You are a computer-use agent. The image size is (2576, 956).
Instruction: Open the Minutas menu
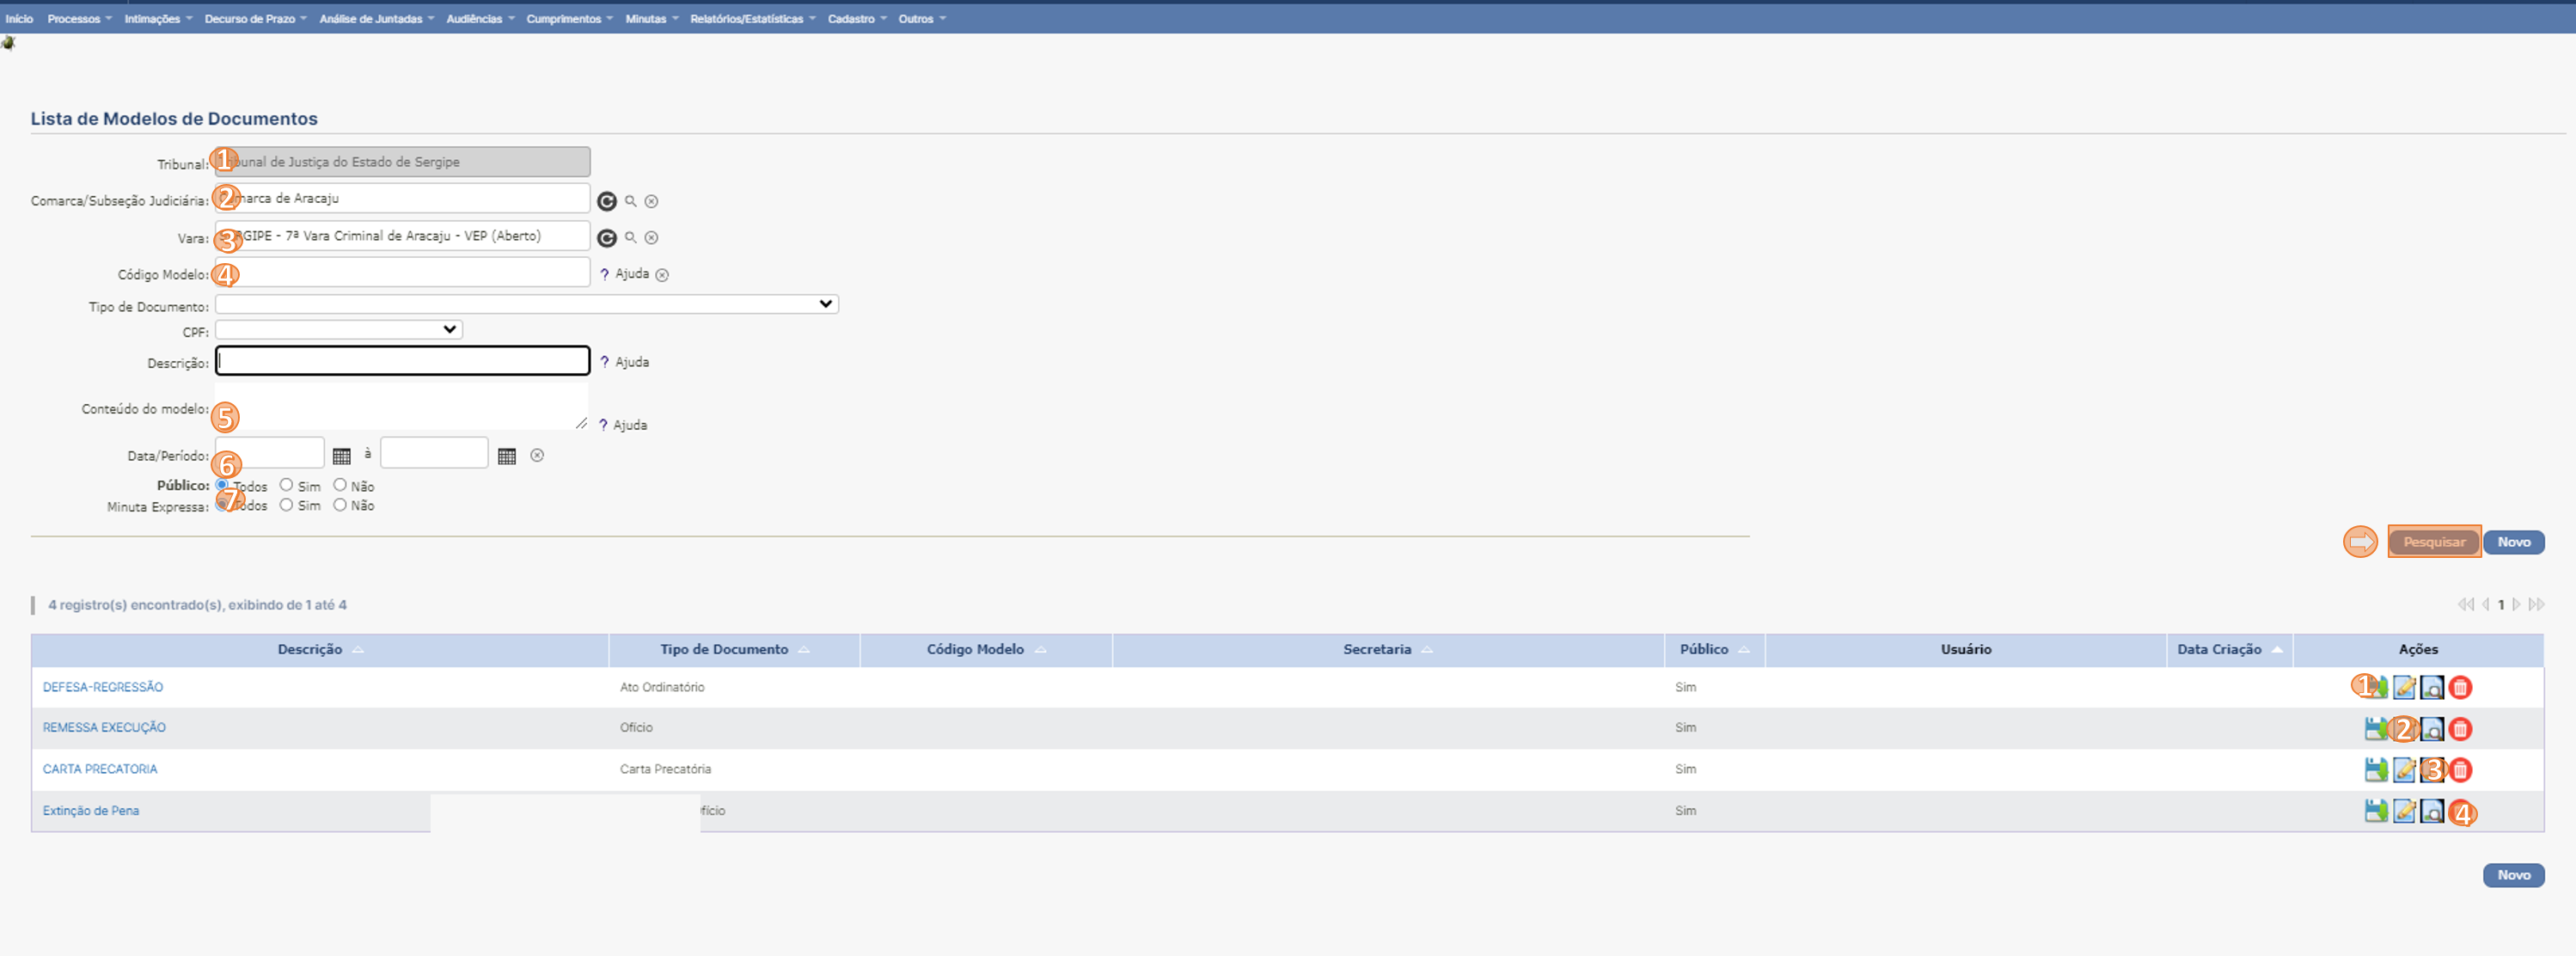coord(651,19)
